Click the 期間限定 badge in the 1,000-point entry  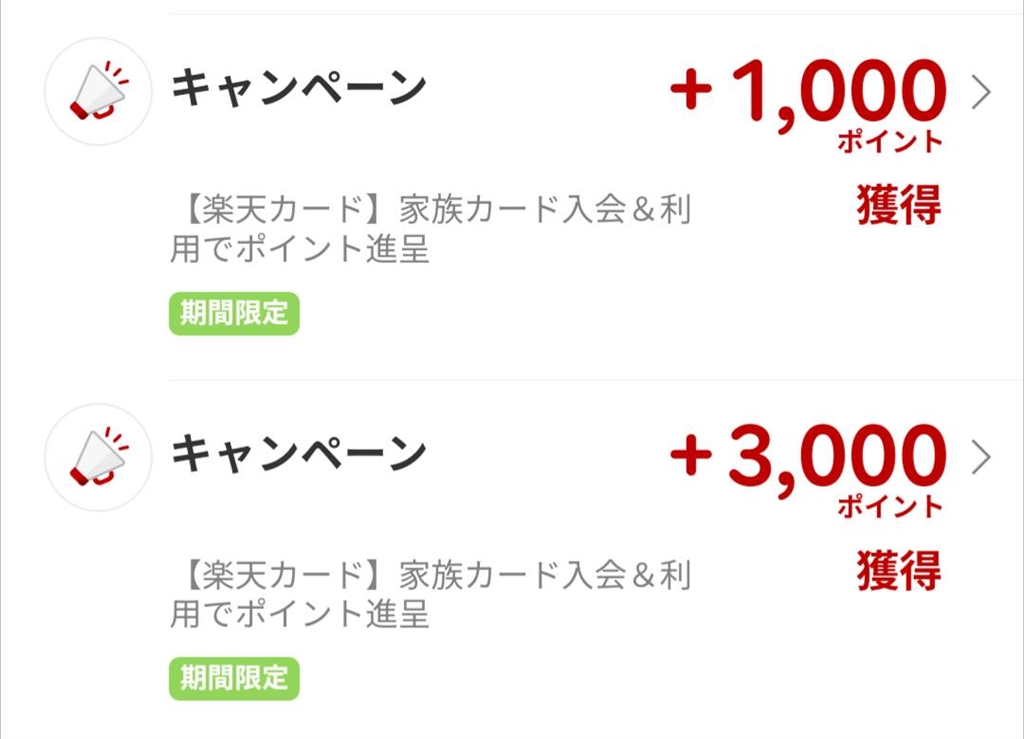pyautogui.click(x=234, y=313)
